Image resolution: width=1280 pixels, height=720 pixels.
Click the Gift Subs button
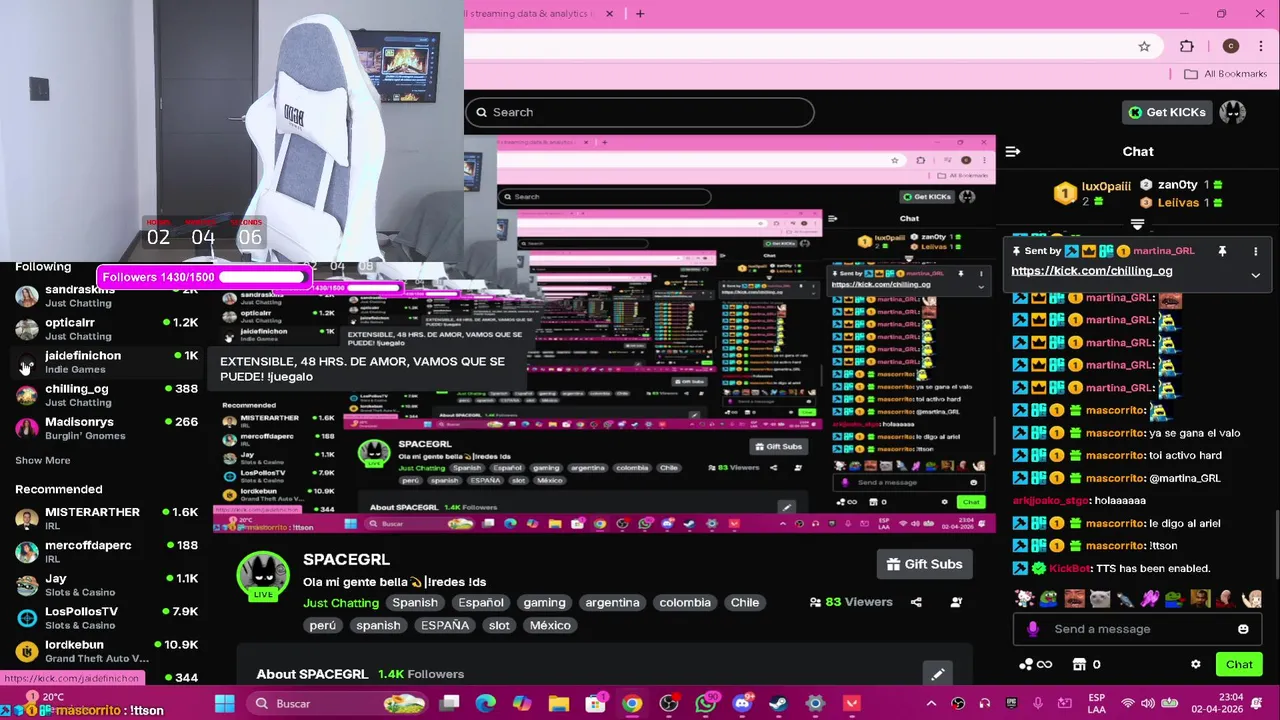tap(924, 564)
